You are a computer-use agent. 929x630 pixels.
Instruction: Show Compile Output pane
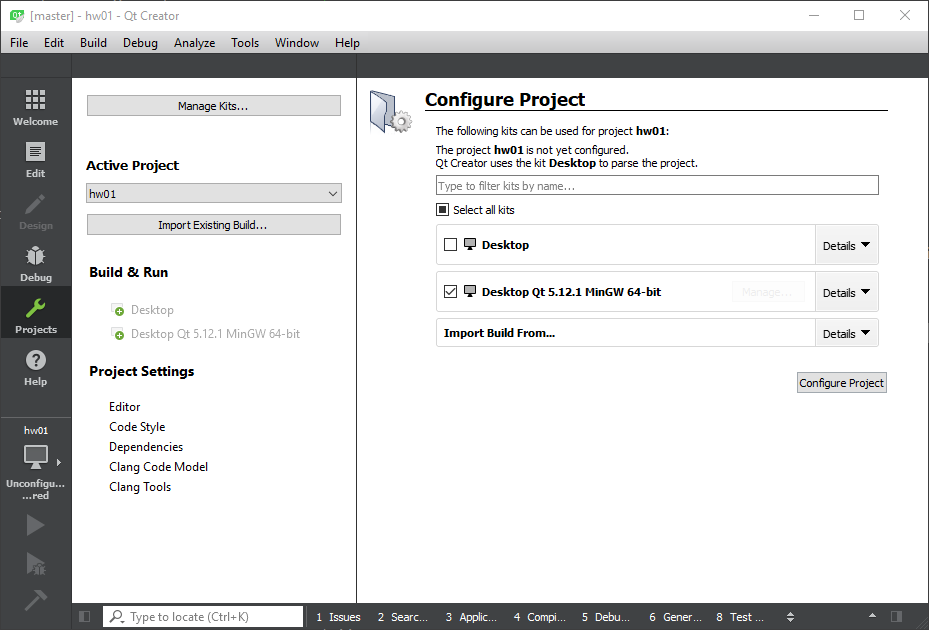coord(539,617)
